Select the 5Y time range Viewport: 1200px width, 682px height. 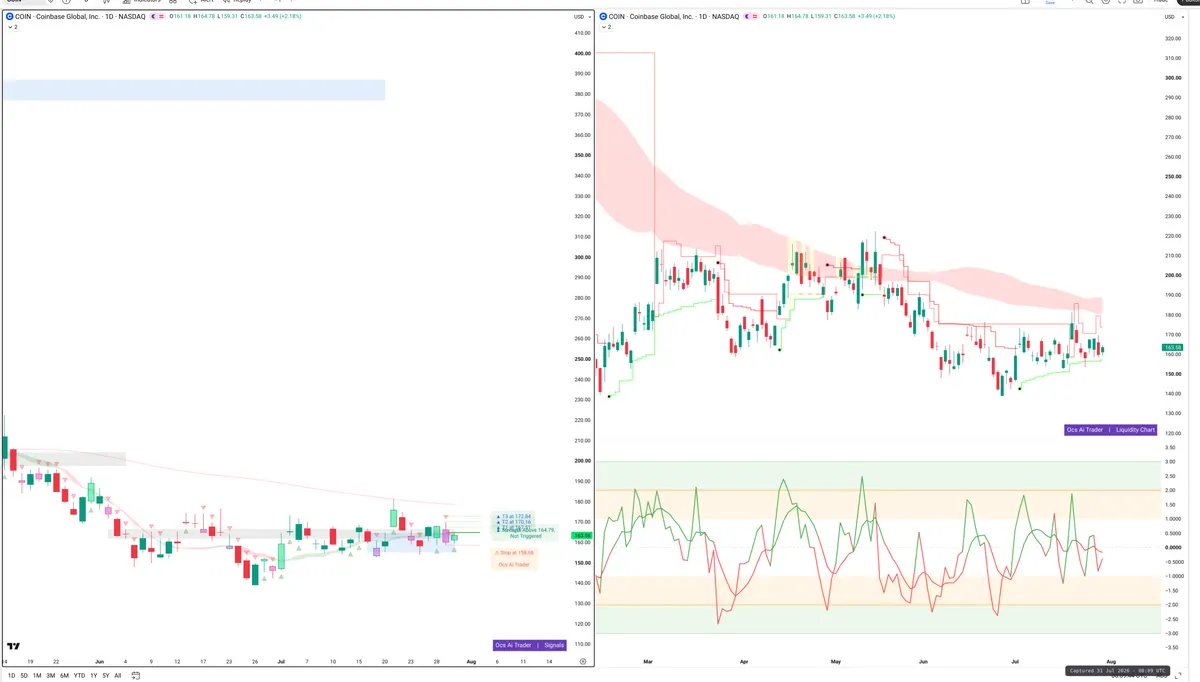(106, 676)
